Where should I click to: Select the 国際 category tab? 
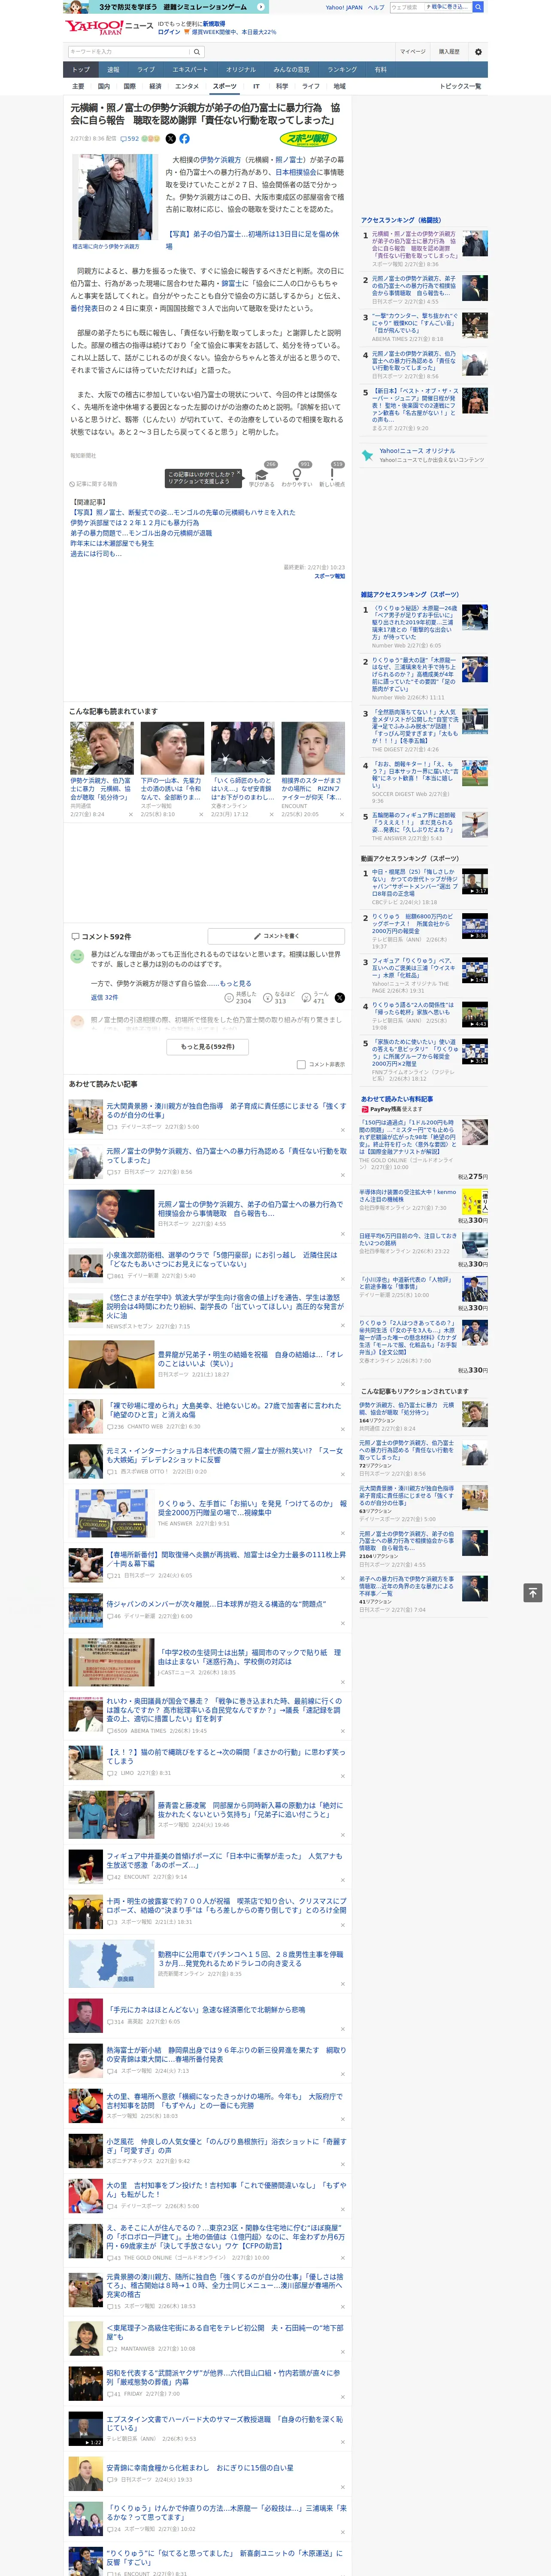(129, 86)
